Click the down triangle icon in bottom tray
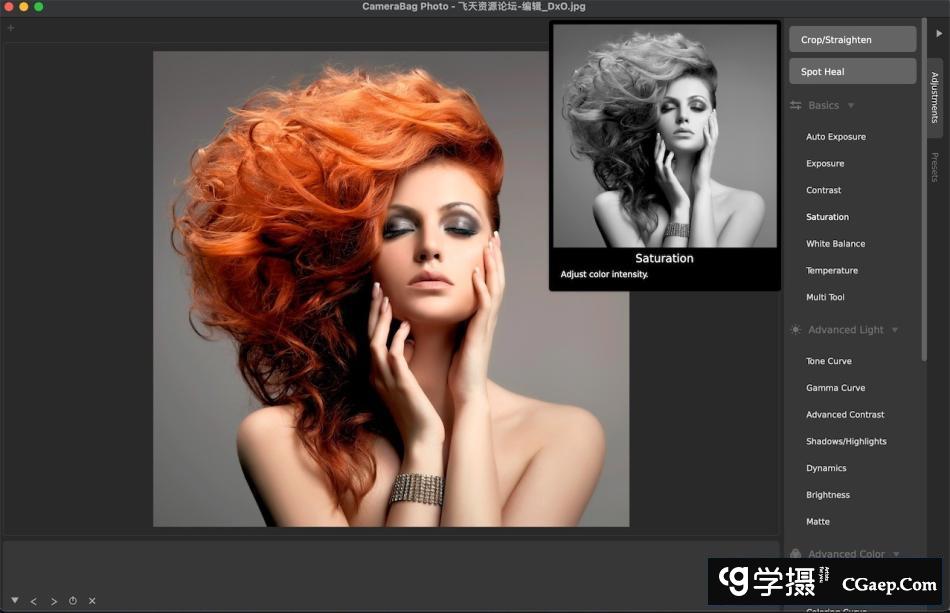Viewport: 950px width, 613px height. pos(14,600)
